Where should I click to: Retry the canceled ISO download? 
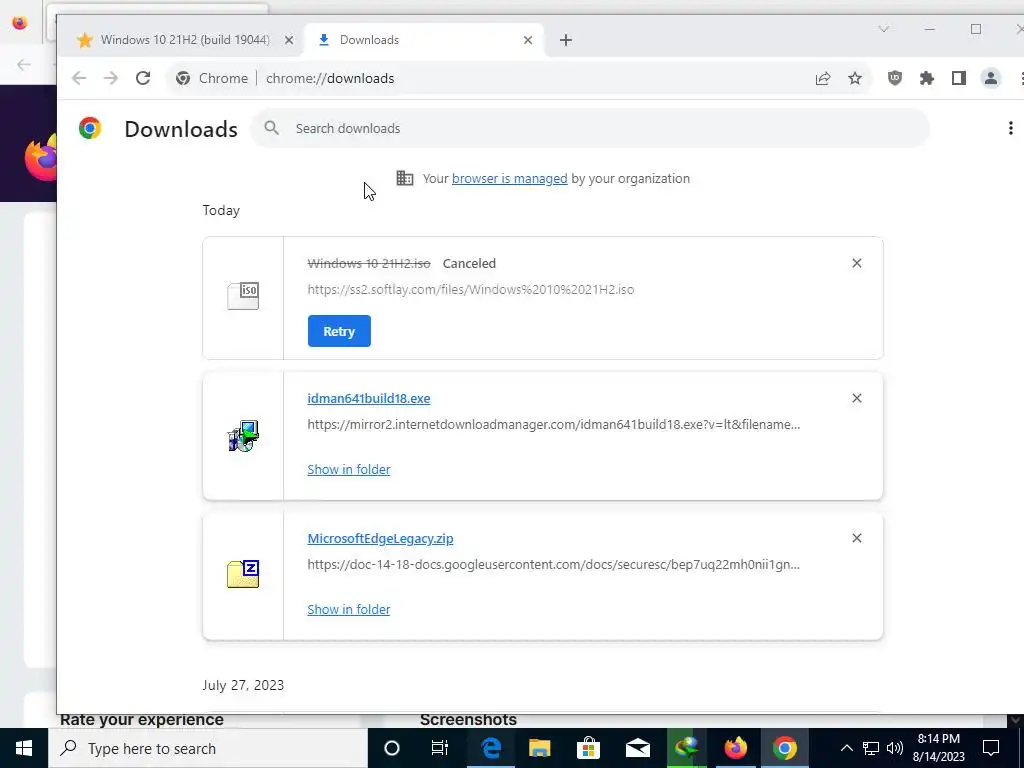[x=339, y=331]
